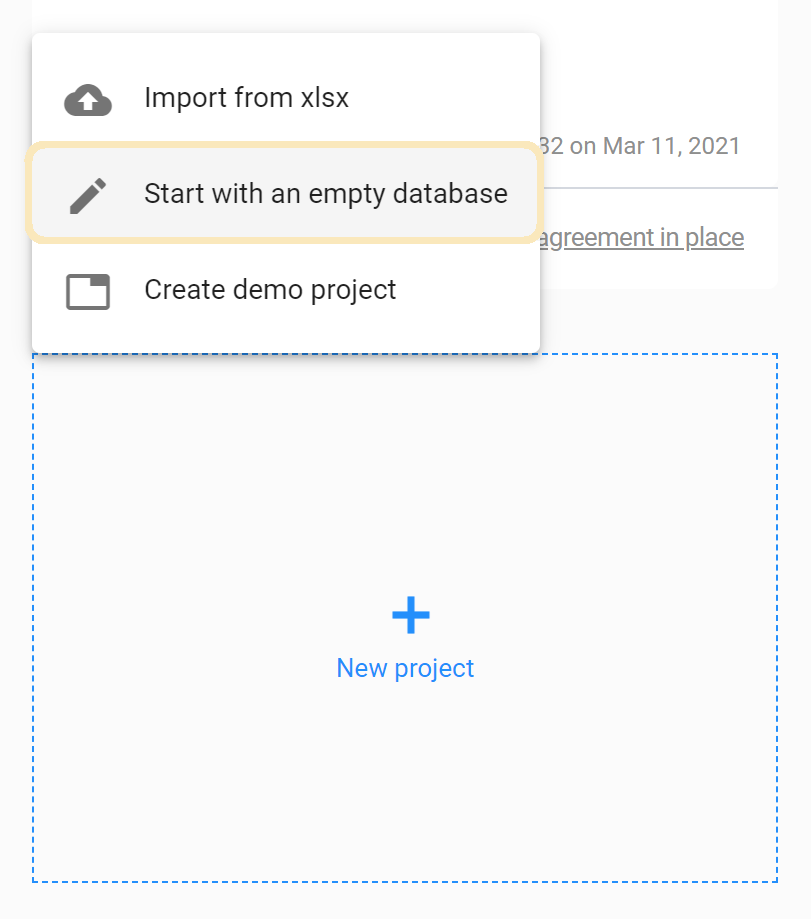The image size is (811, 919).
Task: Click the New project text link
Action: (405, 668)
